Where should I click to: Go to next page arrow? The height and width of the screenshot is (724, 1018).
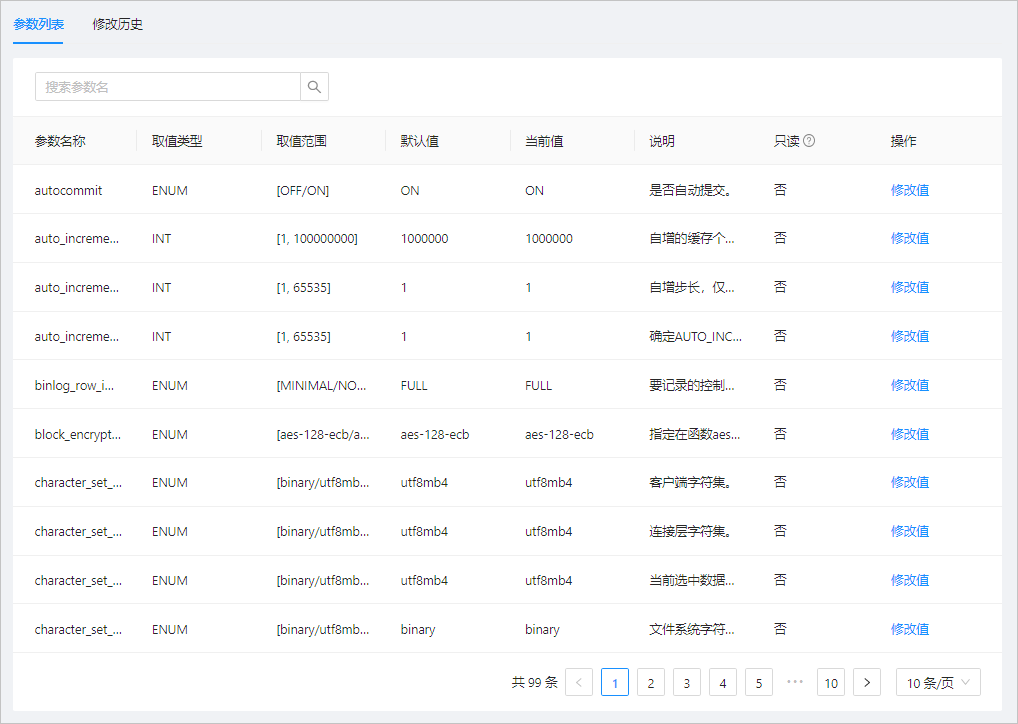pyautogui.click(x=867, y=682)
